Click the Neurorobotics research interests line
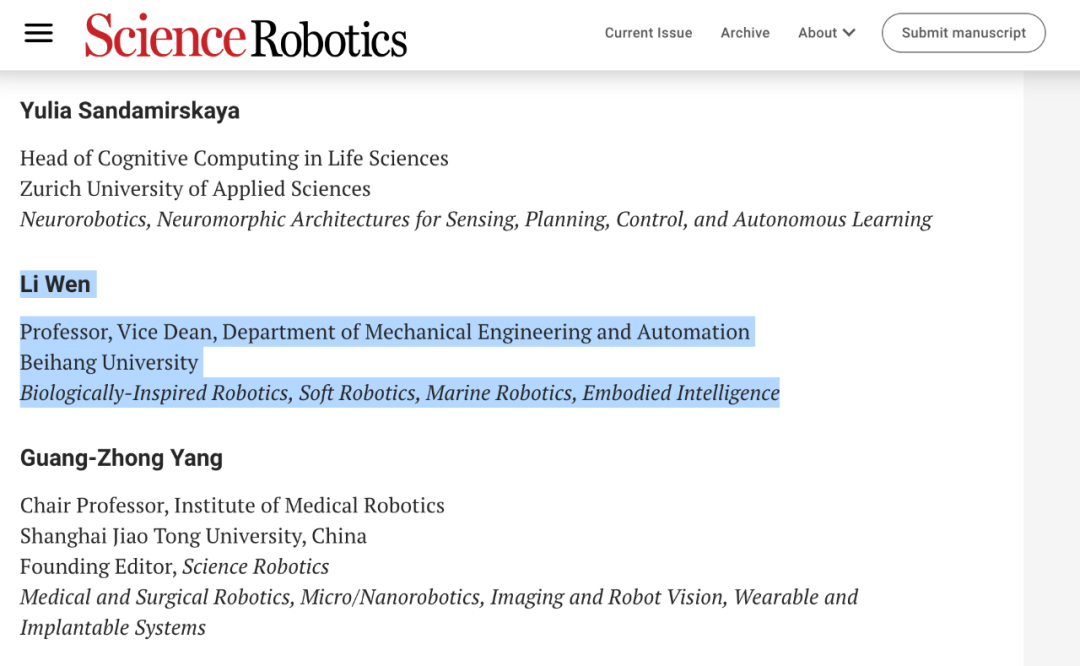Viewport: 1080px width, 666px height. [476, 219]
